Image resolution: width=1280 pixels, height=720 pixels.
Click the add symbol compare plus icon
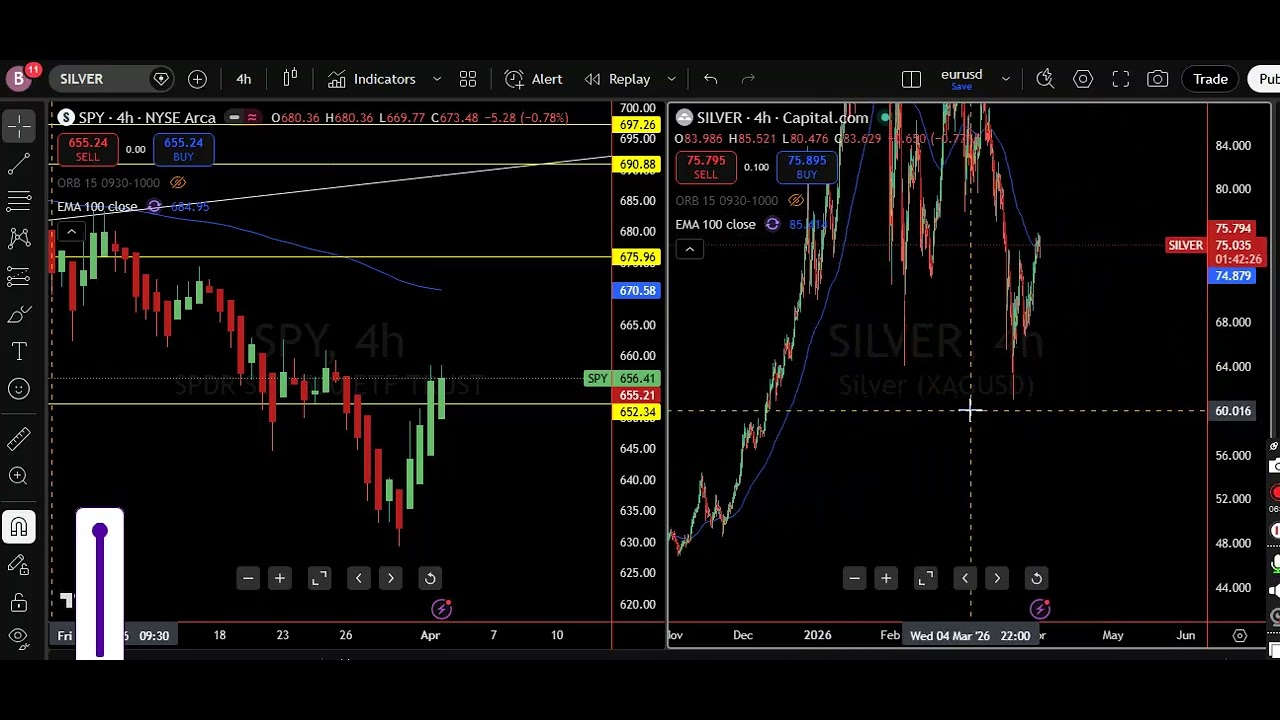[197, 79]
